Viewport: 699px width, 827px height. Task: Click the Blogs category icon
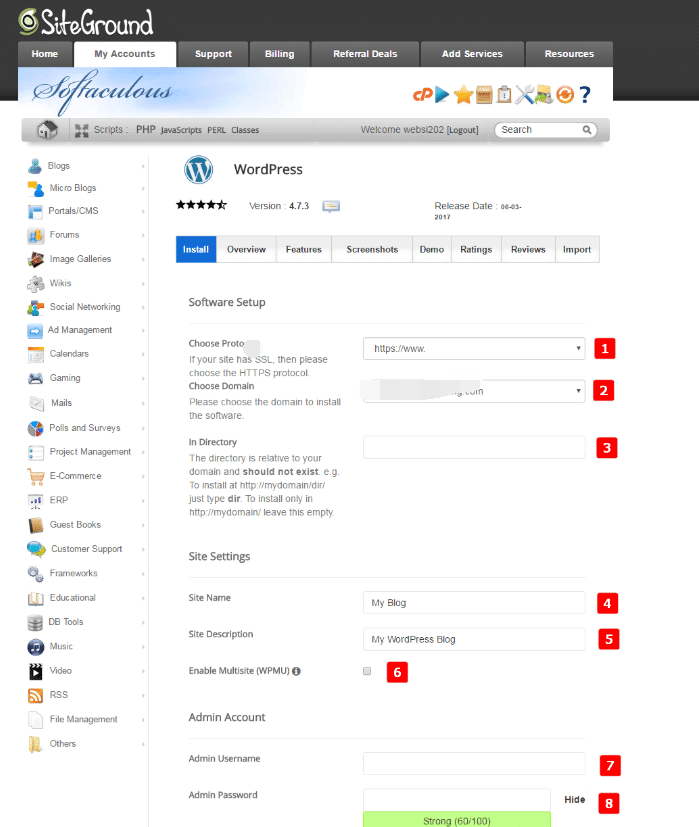(35, 166)
